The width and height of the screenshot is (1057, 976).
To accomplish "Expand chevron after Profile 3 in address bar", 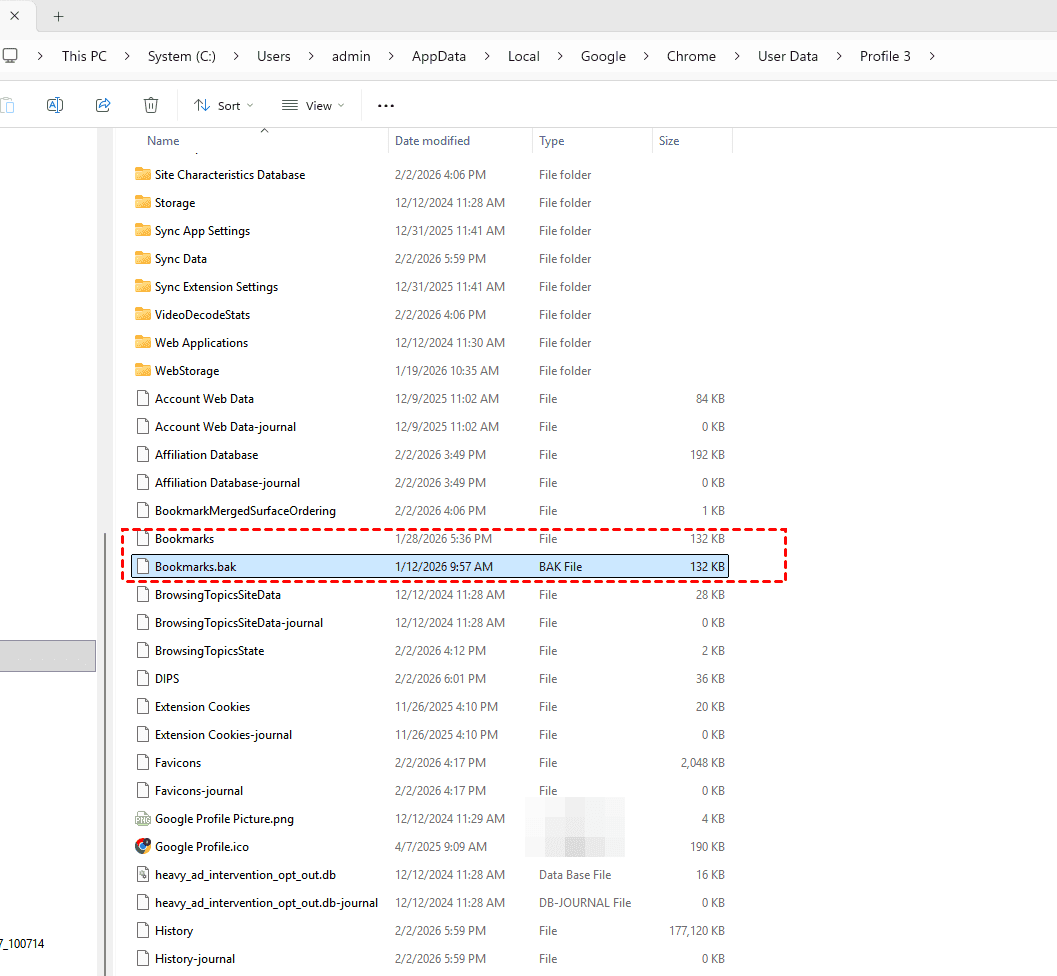I will coord(932,56).
